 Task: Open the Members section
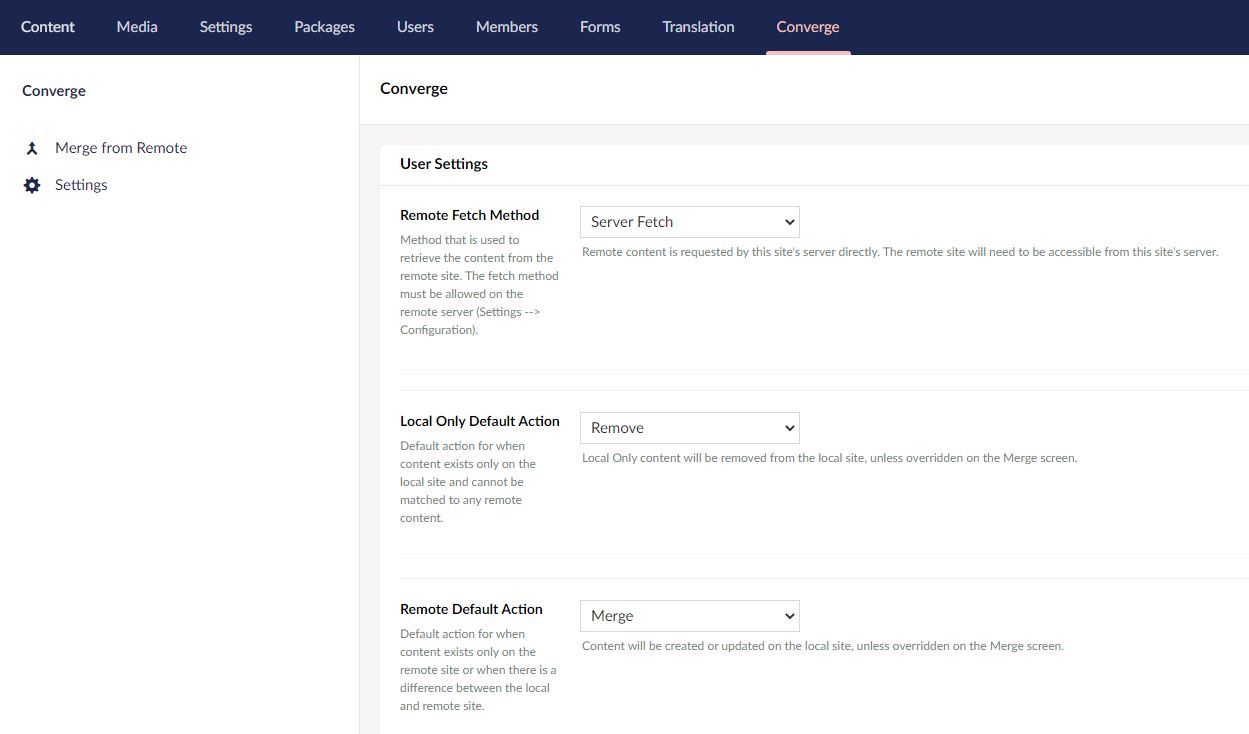(507, 27)
